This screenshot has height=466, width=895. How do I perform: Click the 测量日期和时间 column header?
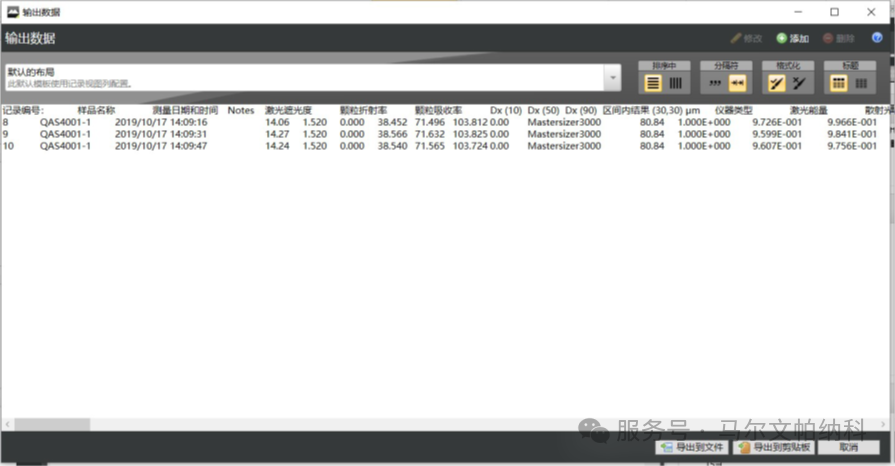click(185, 110)
